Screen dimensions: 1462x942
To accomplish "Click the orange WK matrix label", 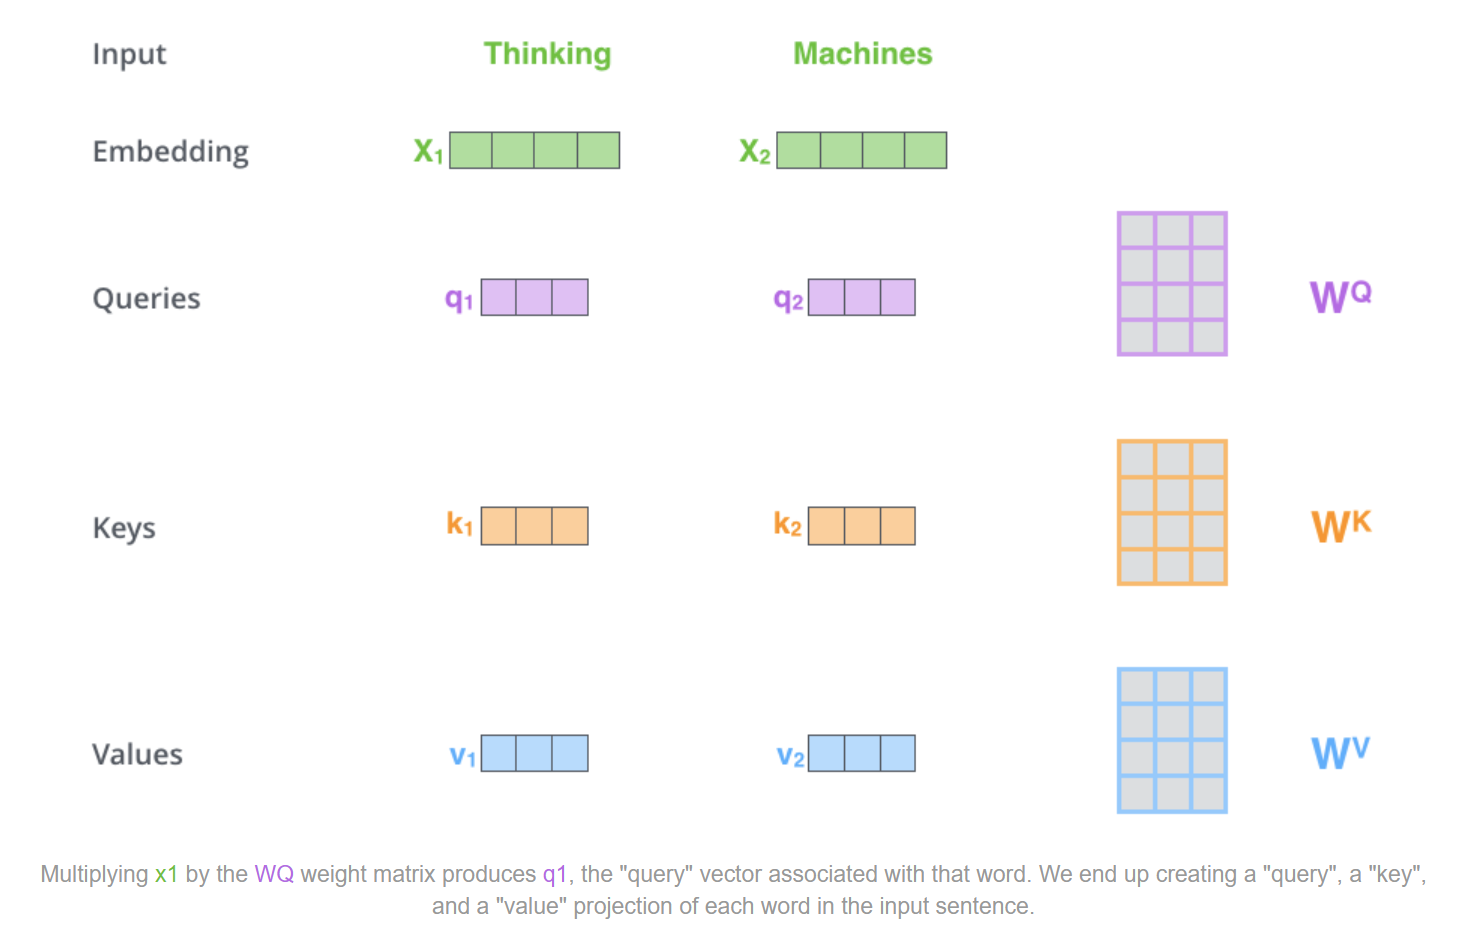I will point(1341,525).
